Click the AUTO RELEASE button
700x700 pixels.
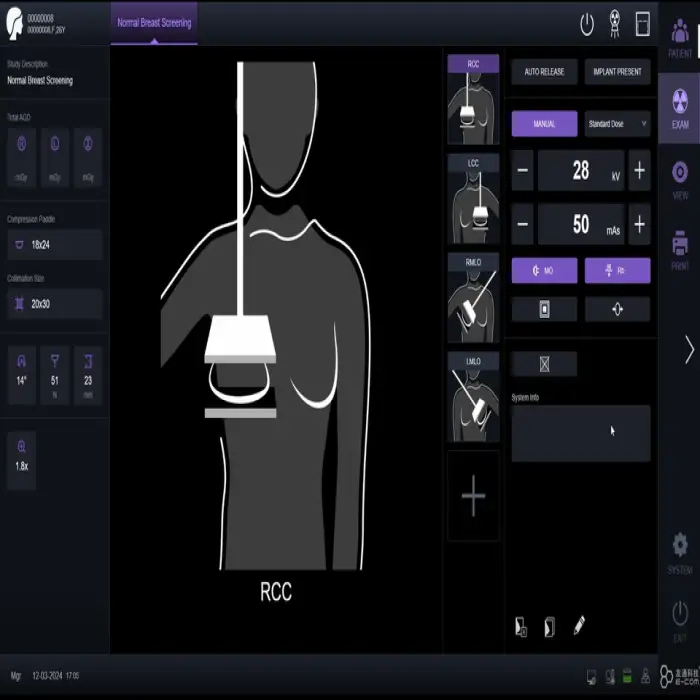(x=544, y=72)
